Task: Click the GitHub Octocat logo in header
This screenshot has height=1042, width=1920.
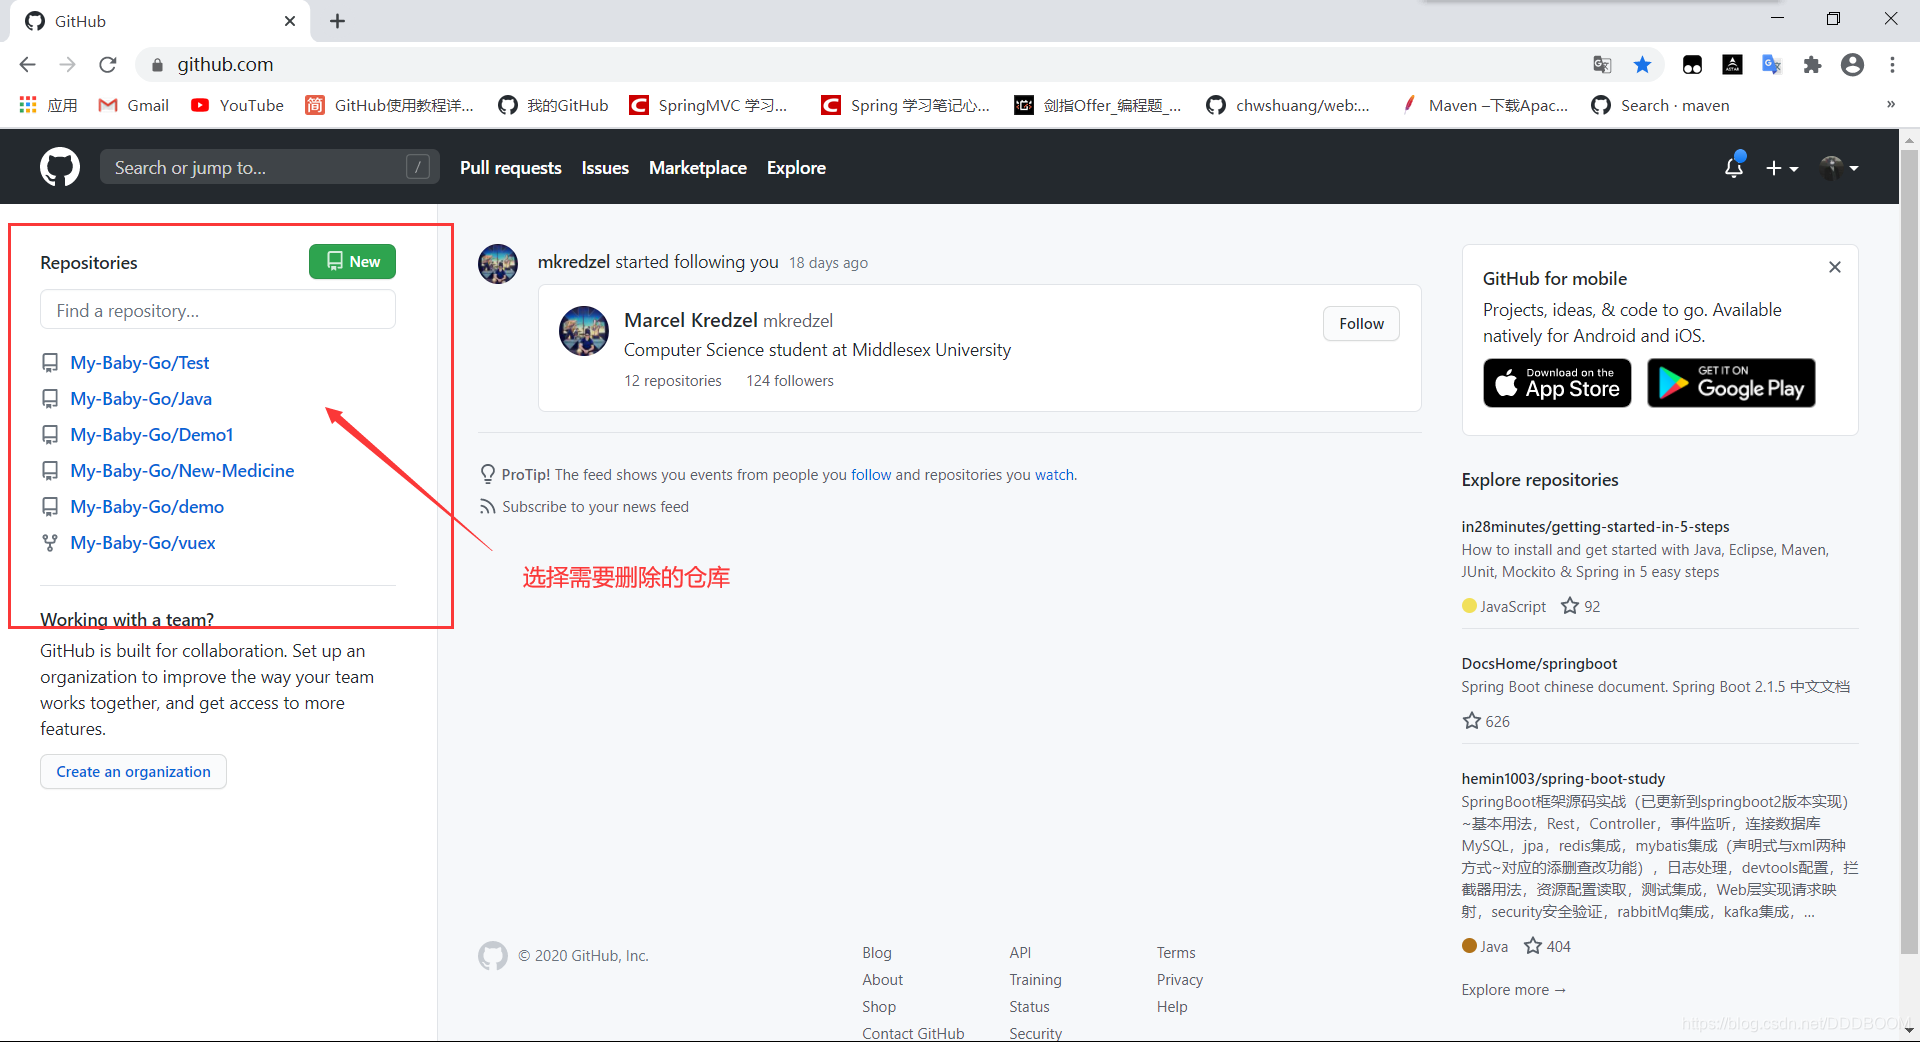Action: point(60,167)
